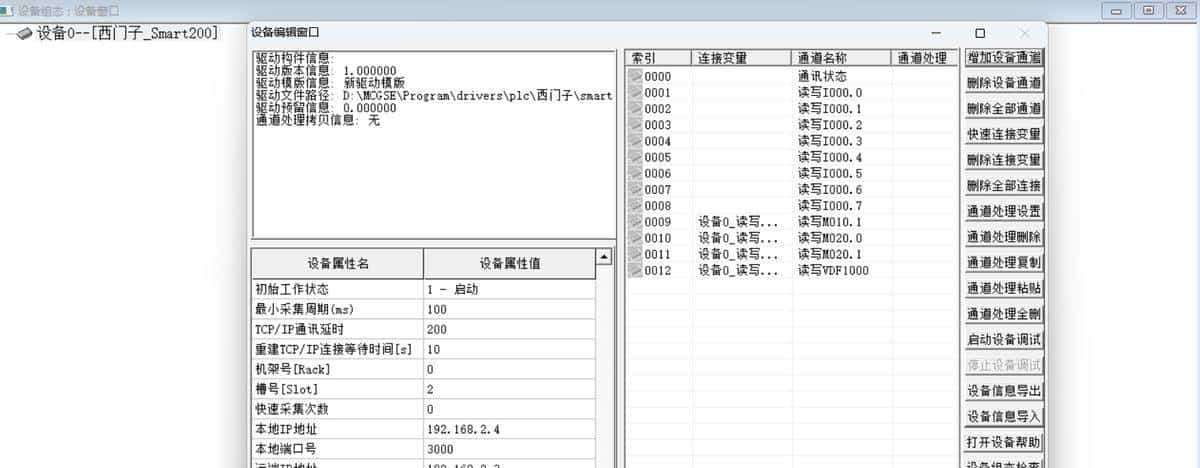Click the channel icon of row 0009

click(x=634, y=222)
